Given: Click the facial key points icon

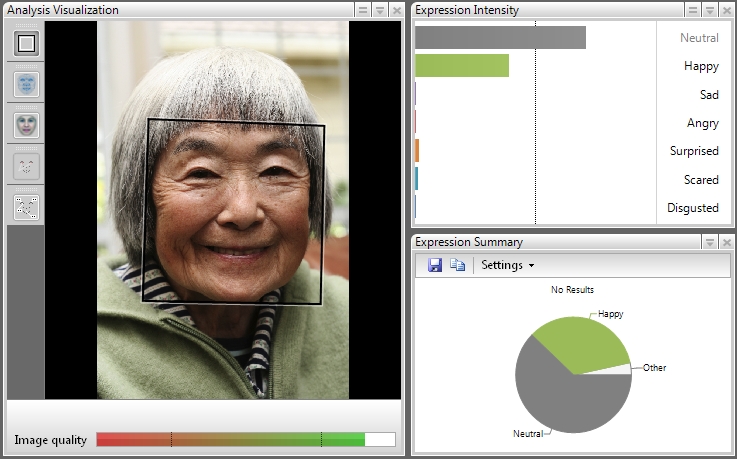Looking at the screenshot, I should 25,166.
